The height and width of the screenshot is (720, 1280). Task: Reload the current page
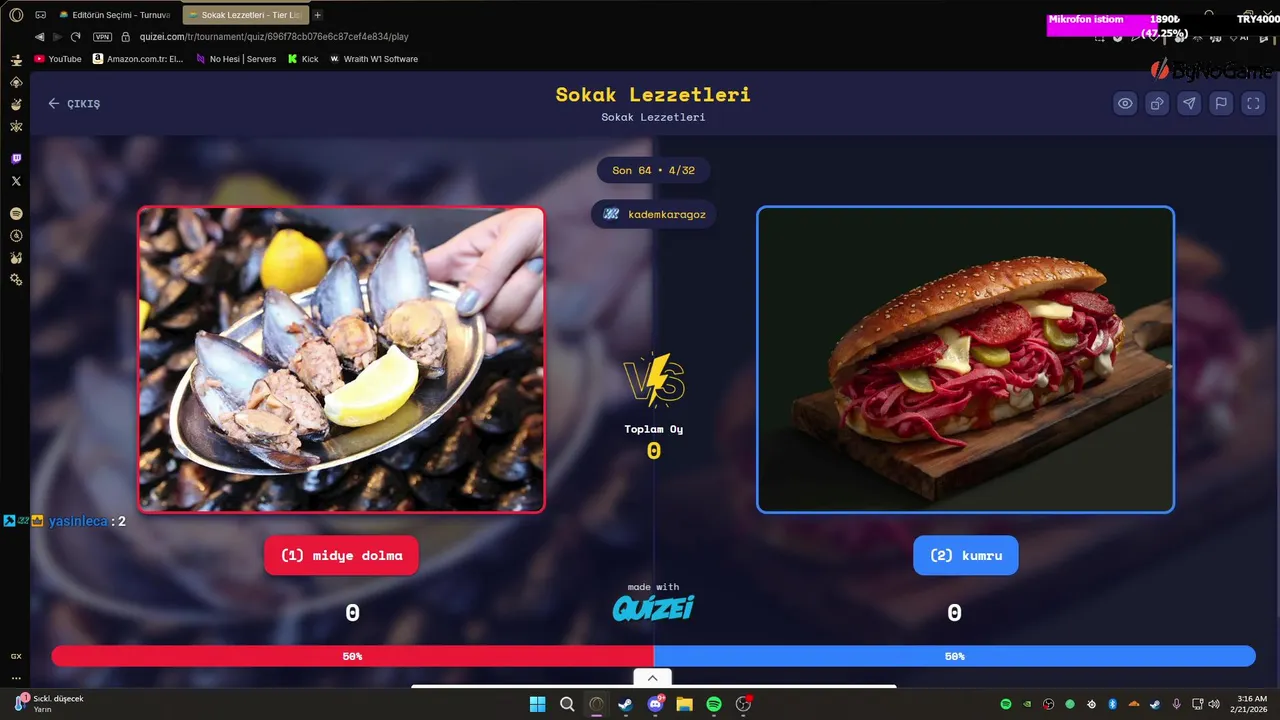click(76, 37)
